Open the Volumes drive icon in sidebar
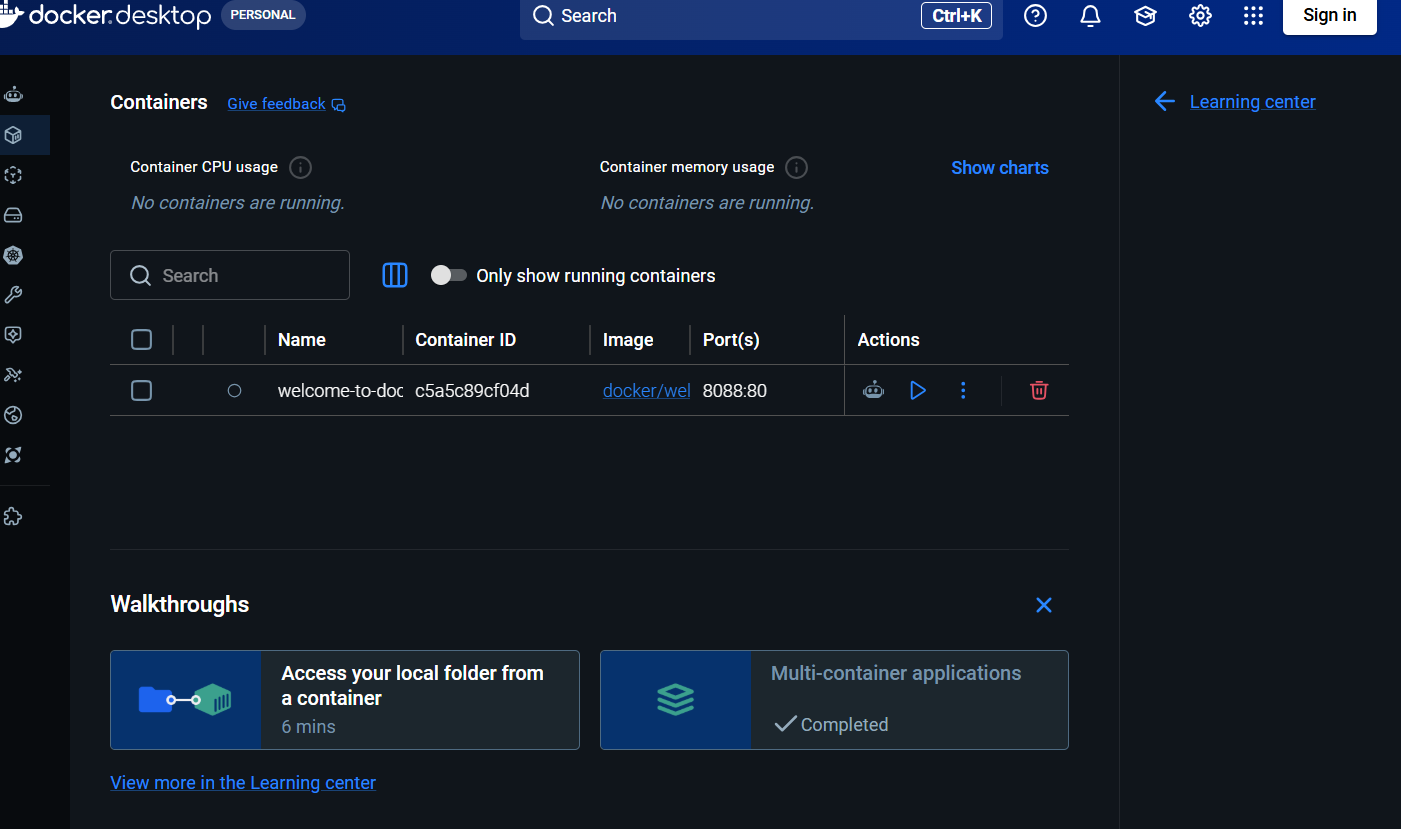 click(x=13, y=215)
